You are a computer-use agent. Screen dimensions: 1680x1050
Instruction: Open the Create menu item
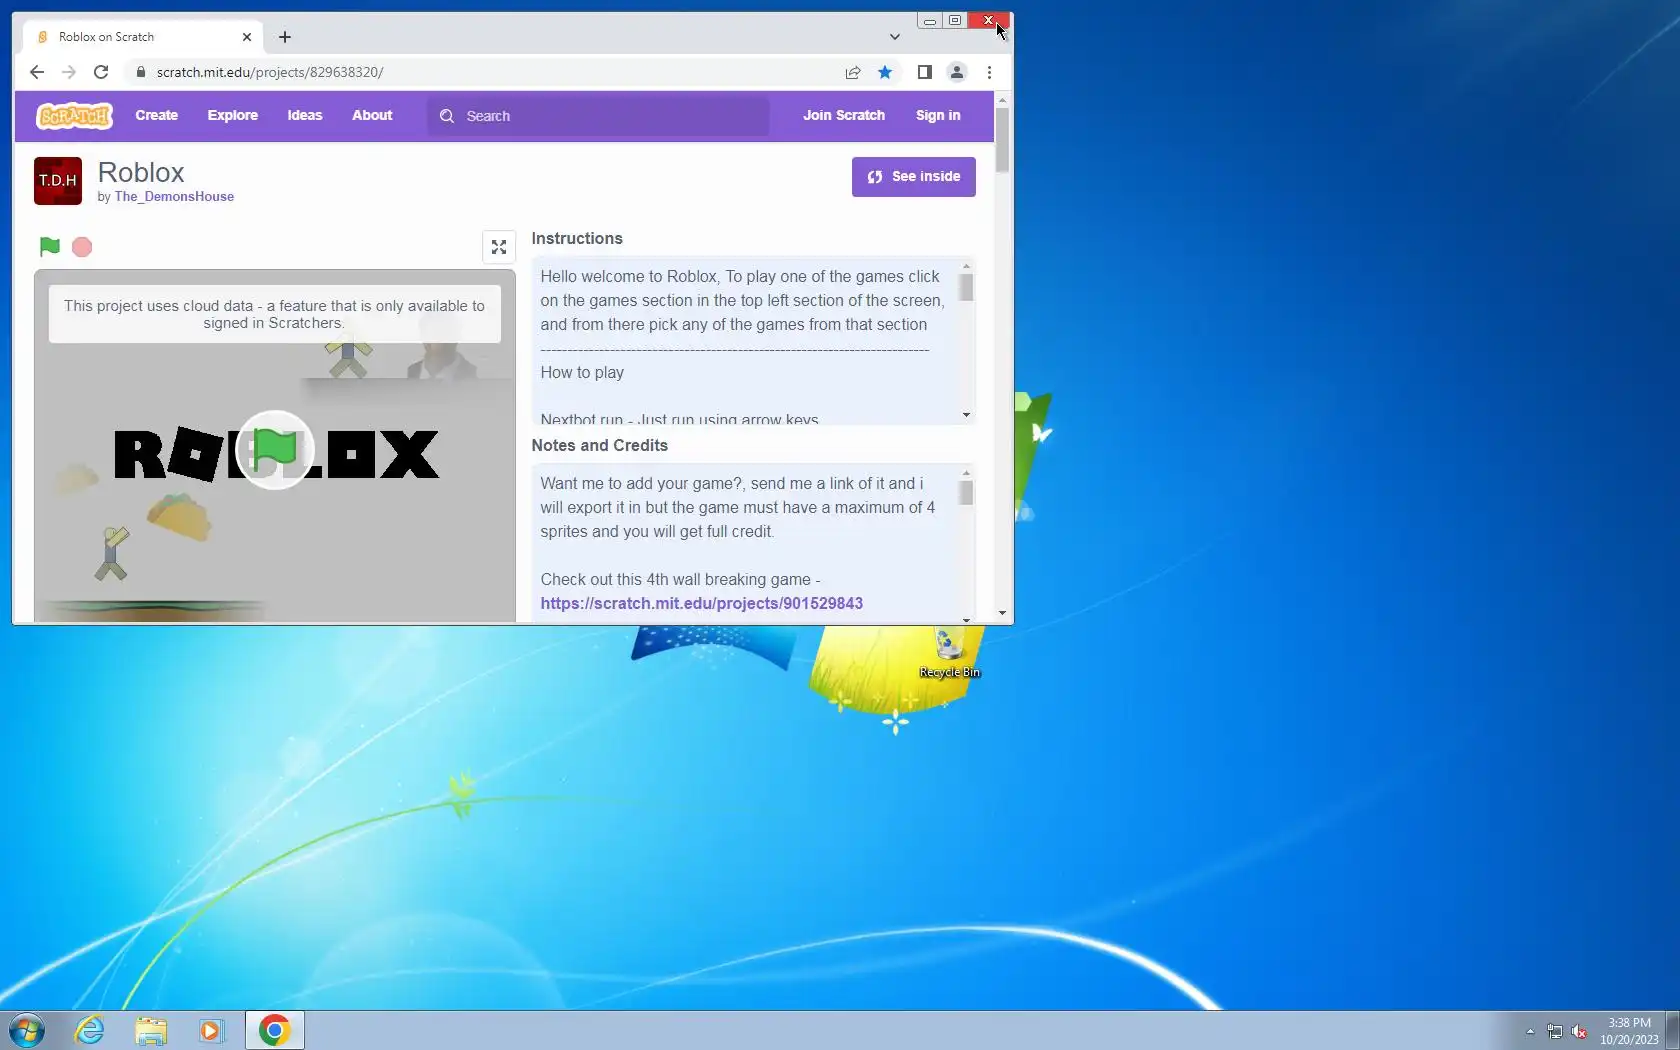click(x=157, y=116)
